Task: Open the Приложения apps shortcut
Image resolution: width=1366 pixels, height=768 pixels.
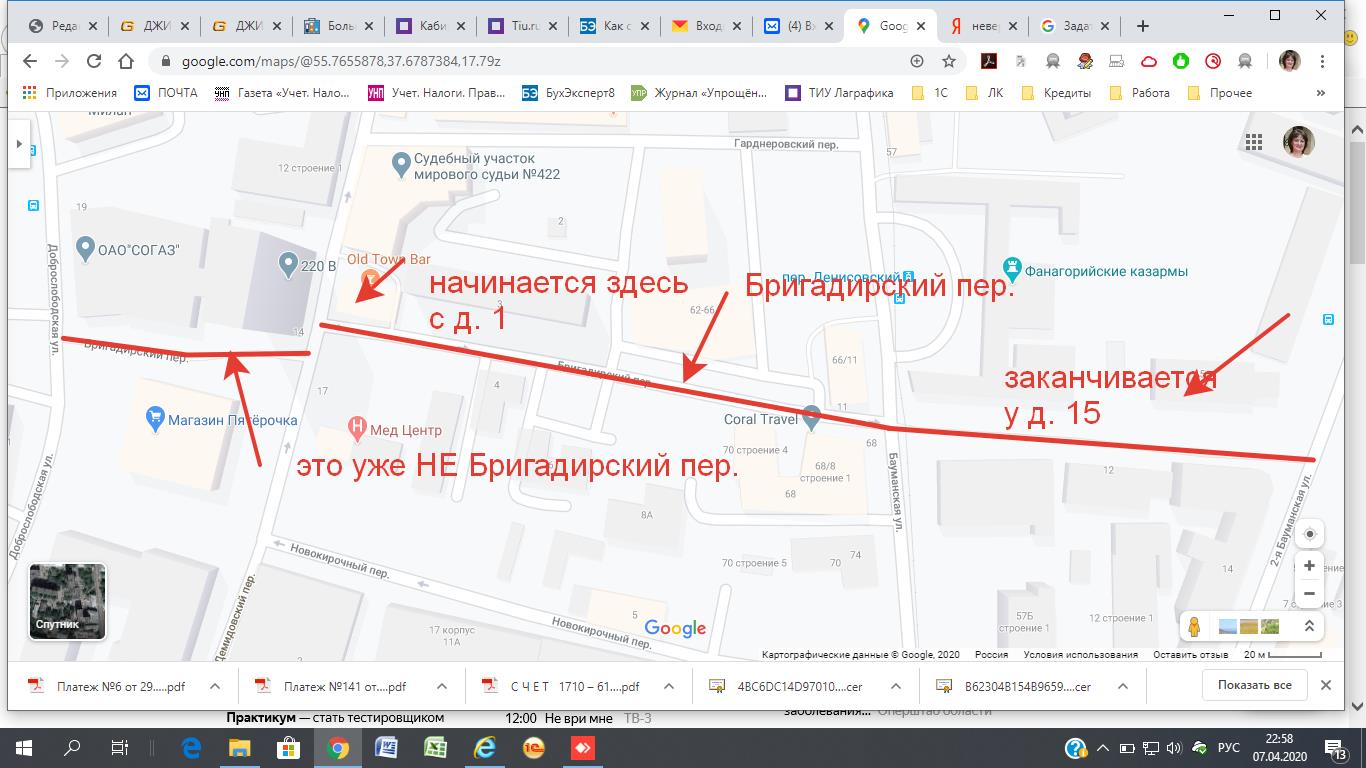Action: (69, 93)
